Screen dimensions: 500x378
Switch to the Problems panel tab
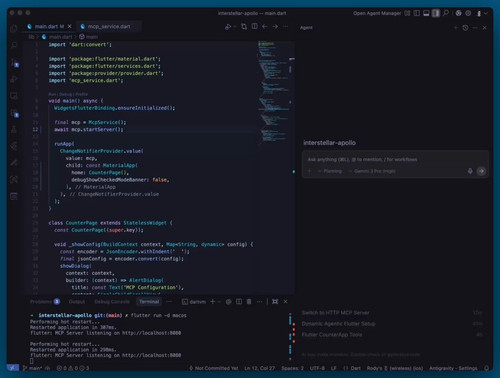point(45,302)
